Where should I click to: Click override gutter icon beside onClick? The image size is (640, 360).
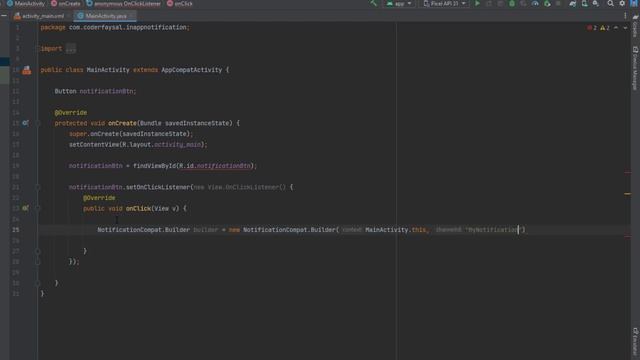coord(25,208)
